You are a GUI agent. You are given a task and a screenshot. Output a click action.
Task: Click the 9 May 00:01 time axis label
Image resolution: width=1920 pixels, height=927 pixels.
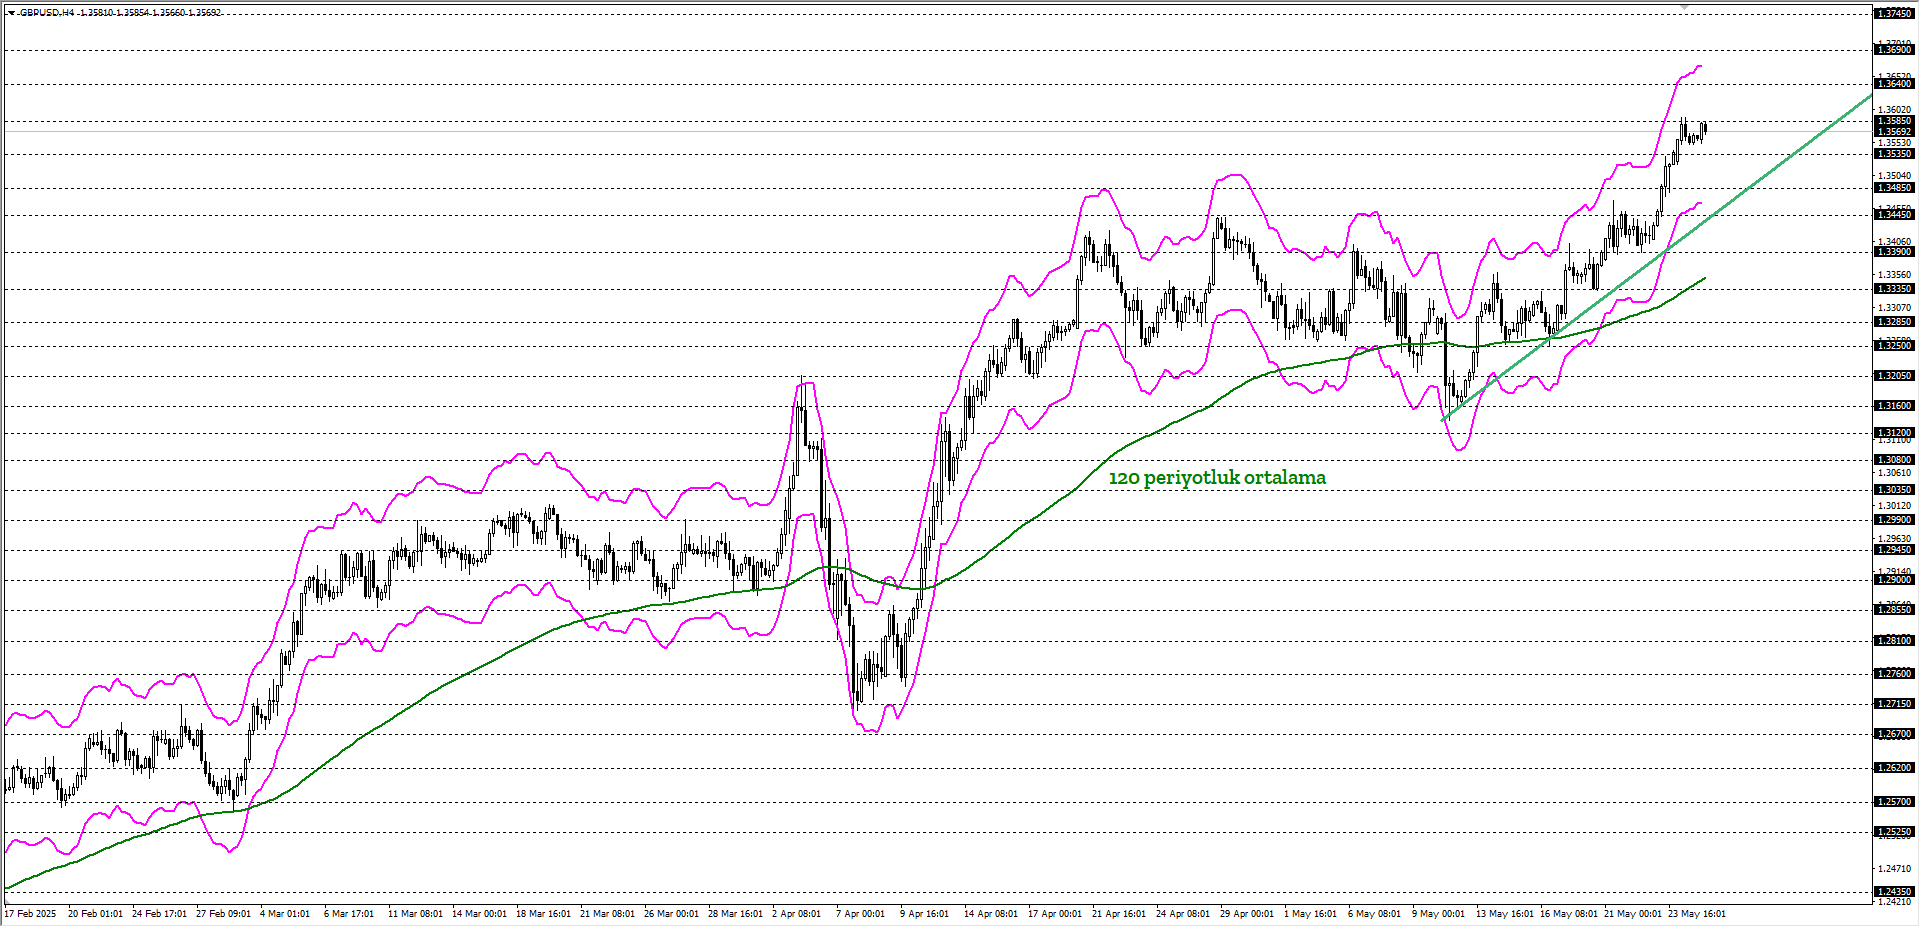tap(1438, 914)
